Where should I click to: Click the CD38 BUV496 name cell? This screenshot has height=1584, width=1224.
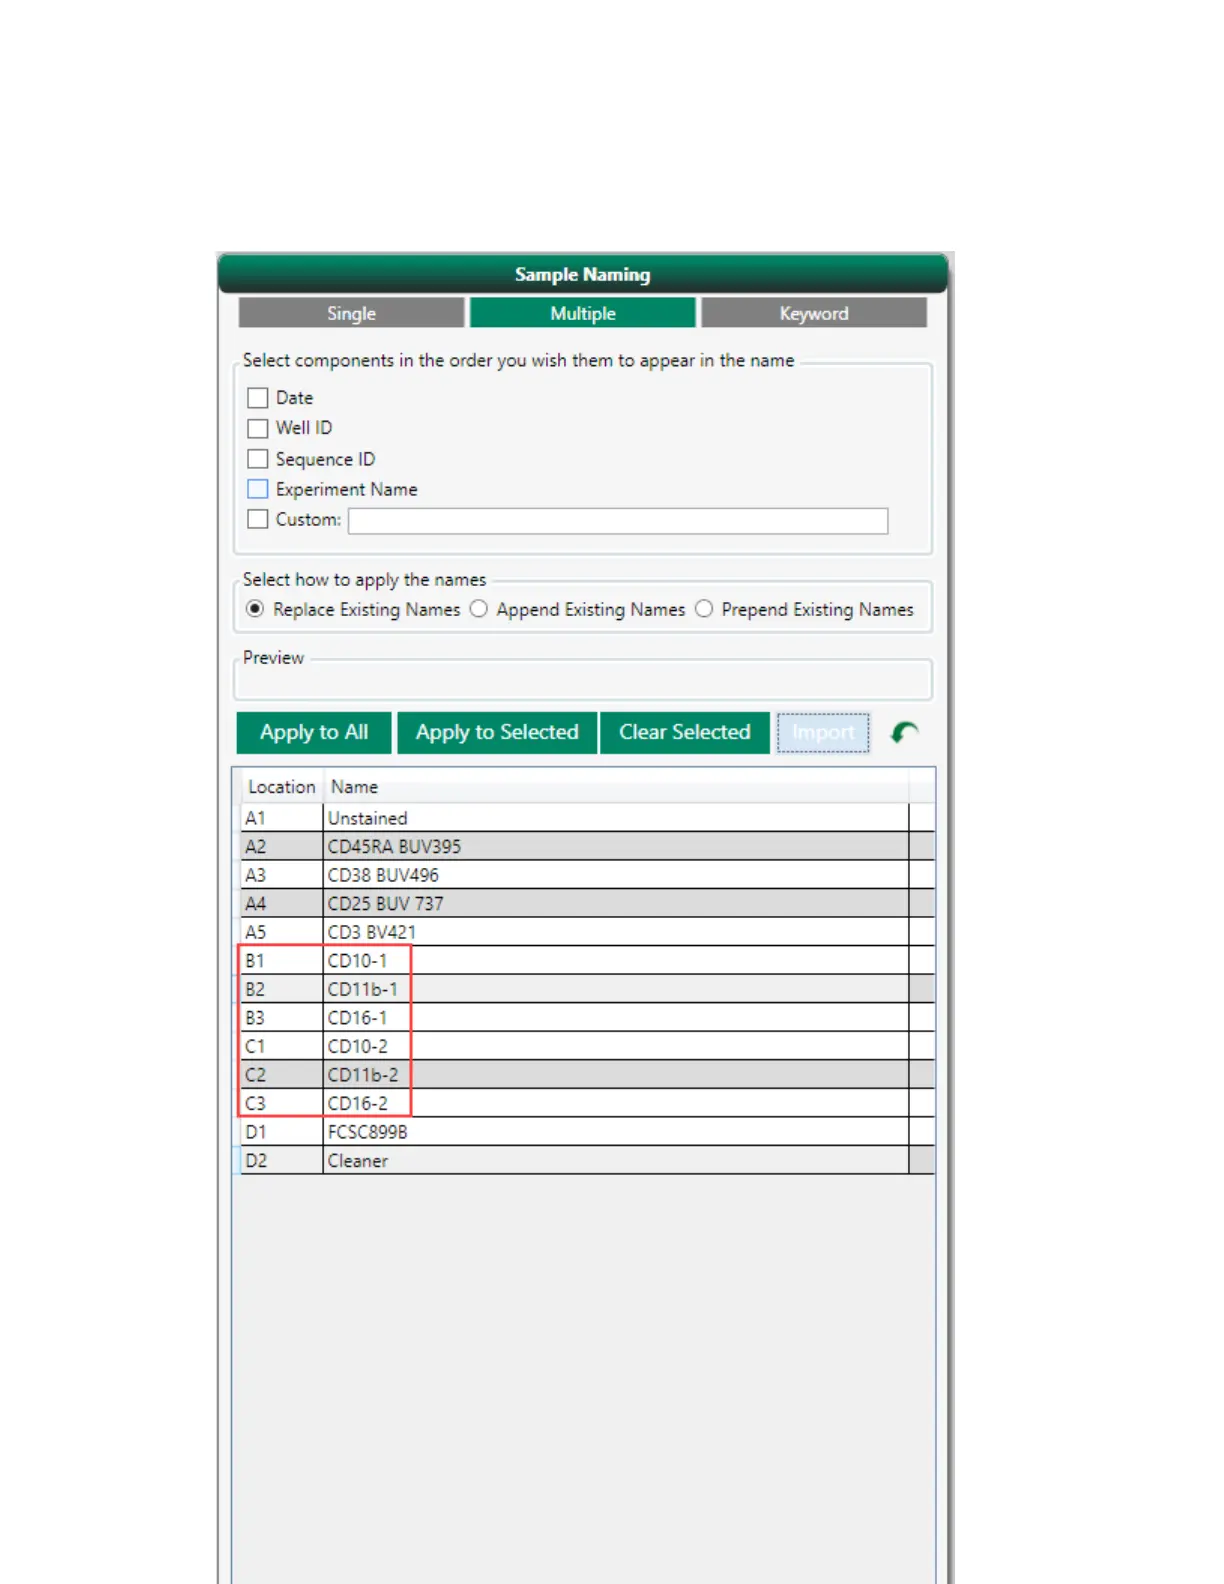click(616, 875)
